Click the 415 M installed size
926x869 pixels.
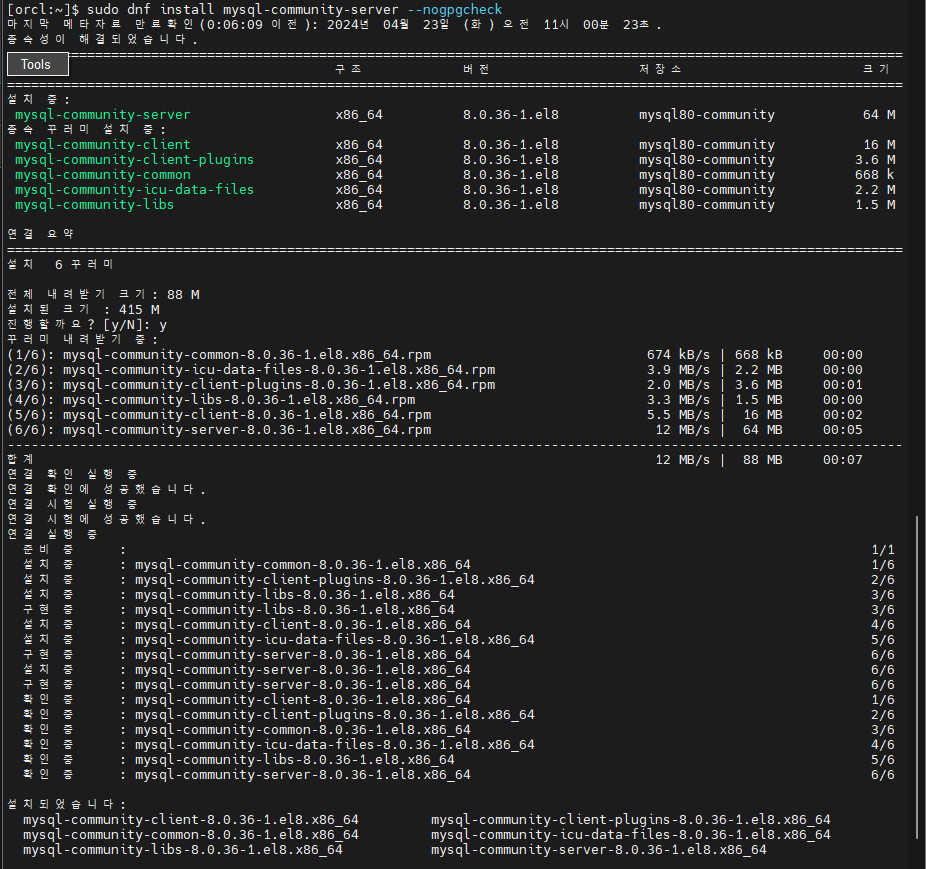coord(139,310)
